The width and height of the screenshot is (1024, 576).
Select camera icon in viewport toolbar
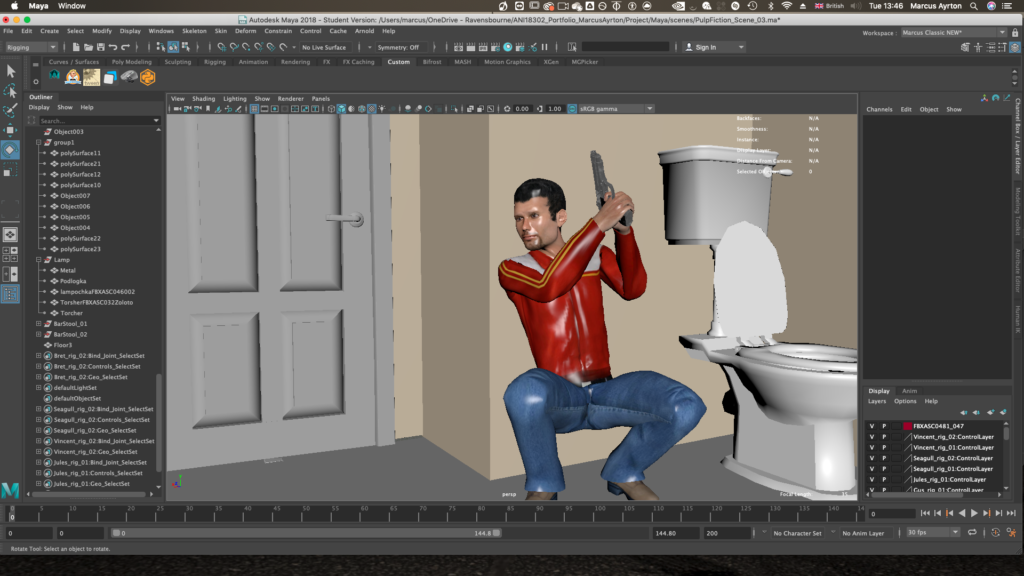(x=177, y=109)
